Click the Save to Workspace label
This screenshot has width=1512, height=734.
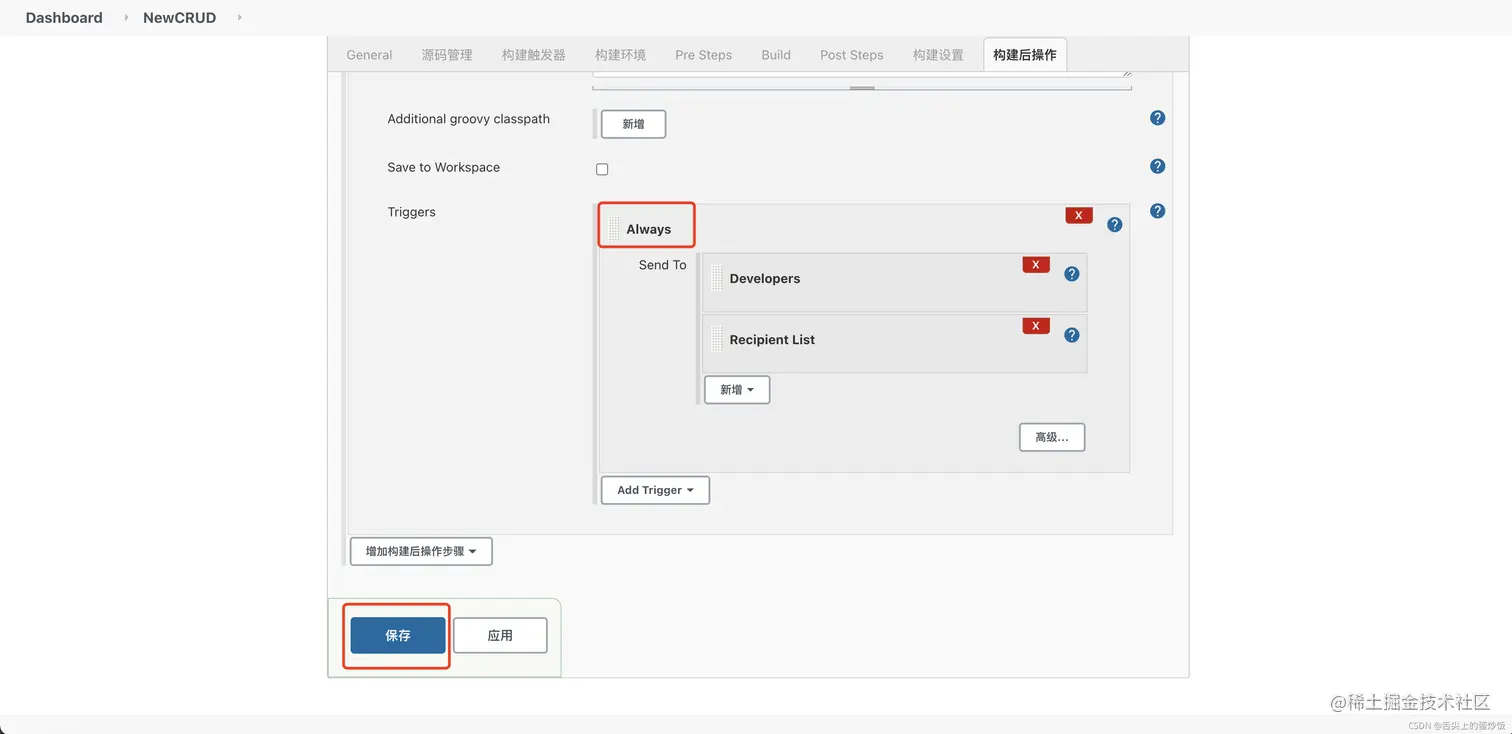click(x=444, y=167)
